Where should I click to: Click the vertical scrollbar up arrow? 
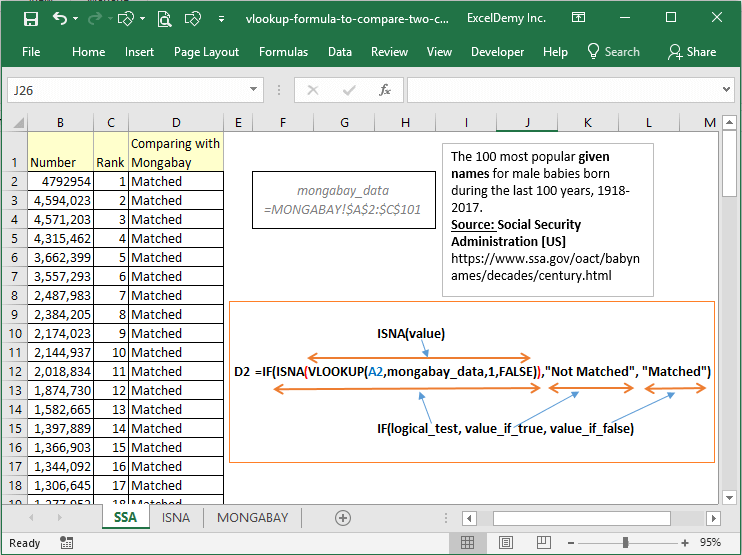click(x=729, y=123)
